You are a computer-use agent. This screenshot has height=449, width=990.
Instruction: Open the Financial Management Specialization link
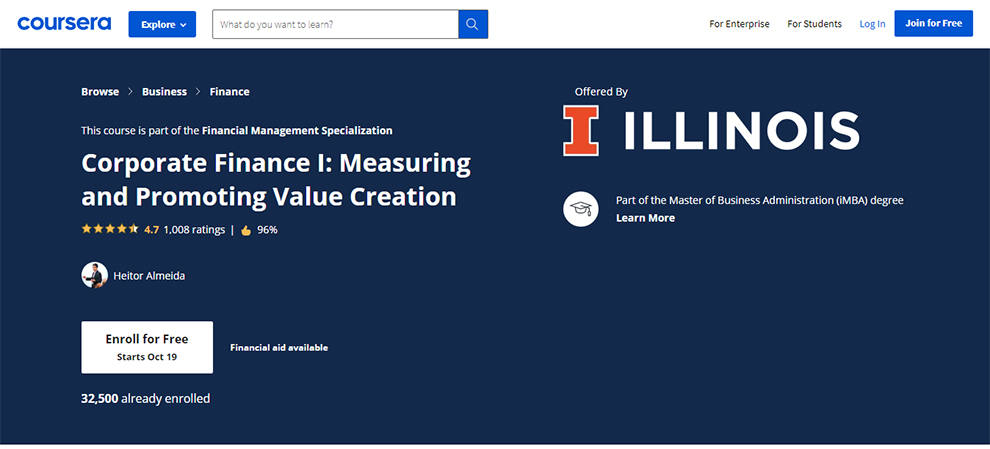pos(297,130)
